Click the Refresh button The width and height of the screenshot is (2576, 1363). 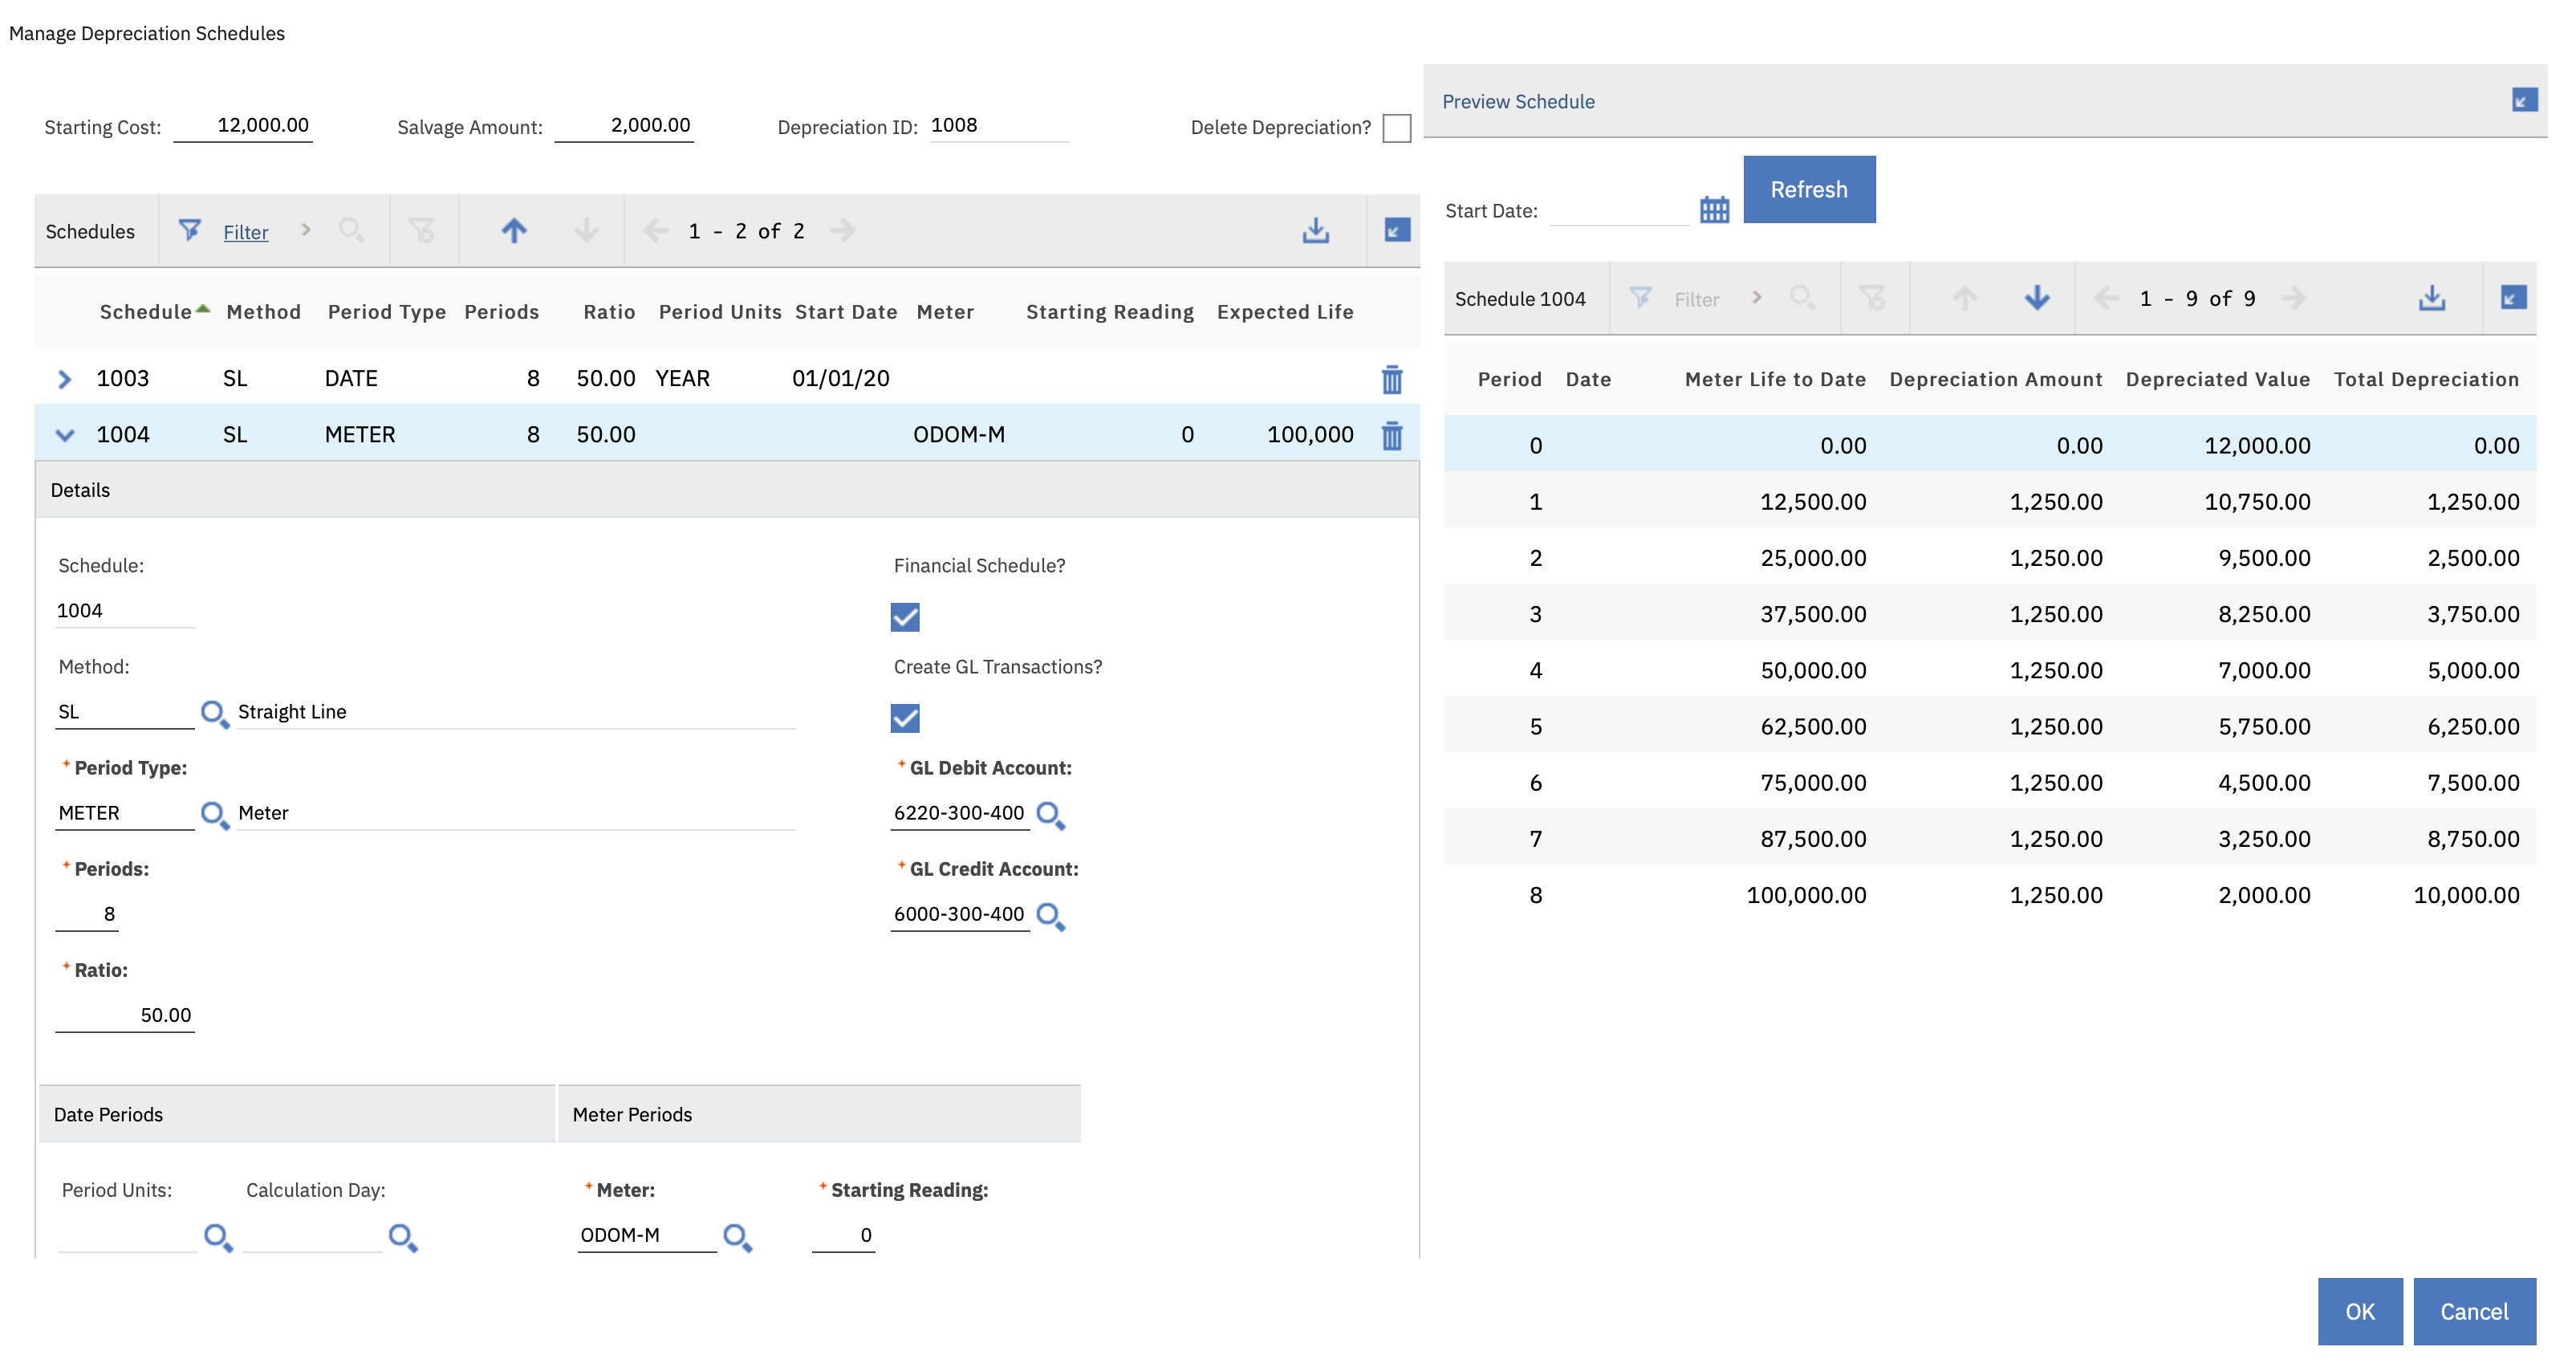[1808, 189]
